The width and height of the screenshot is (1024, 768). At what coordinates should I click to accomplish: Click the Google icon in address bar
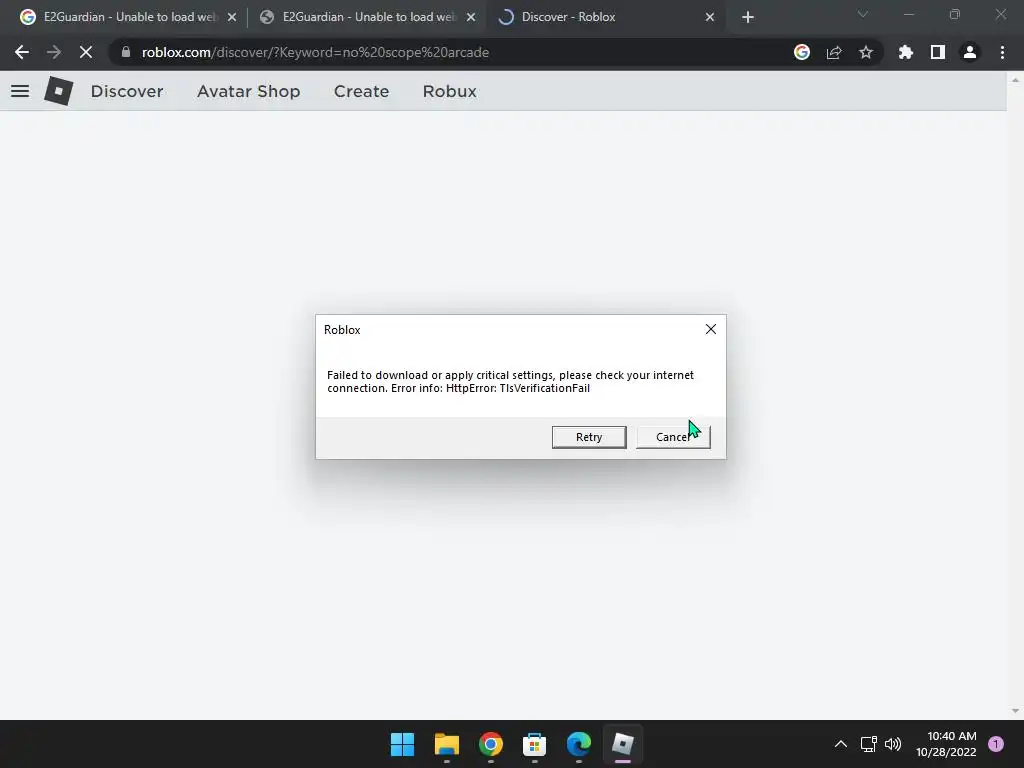(802, 52)
